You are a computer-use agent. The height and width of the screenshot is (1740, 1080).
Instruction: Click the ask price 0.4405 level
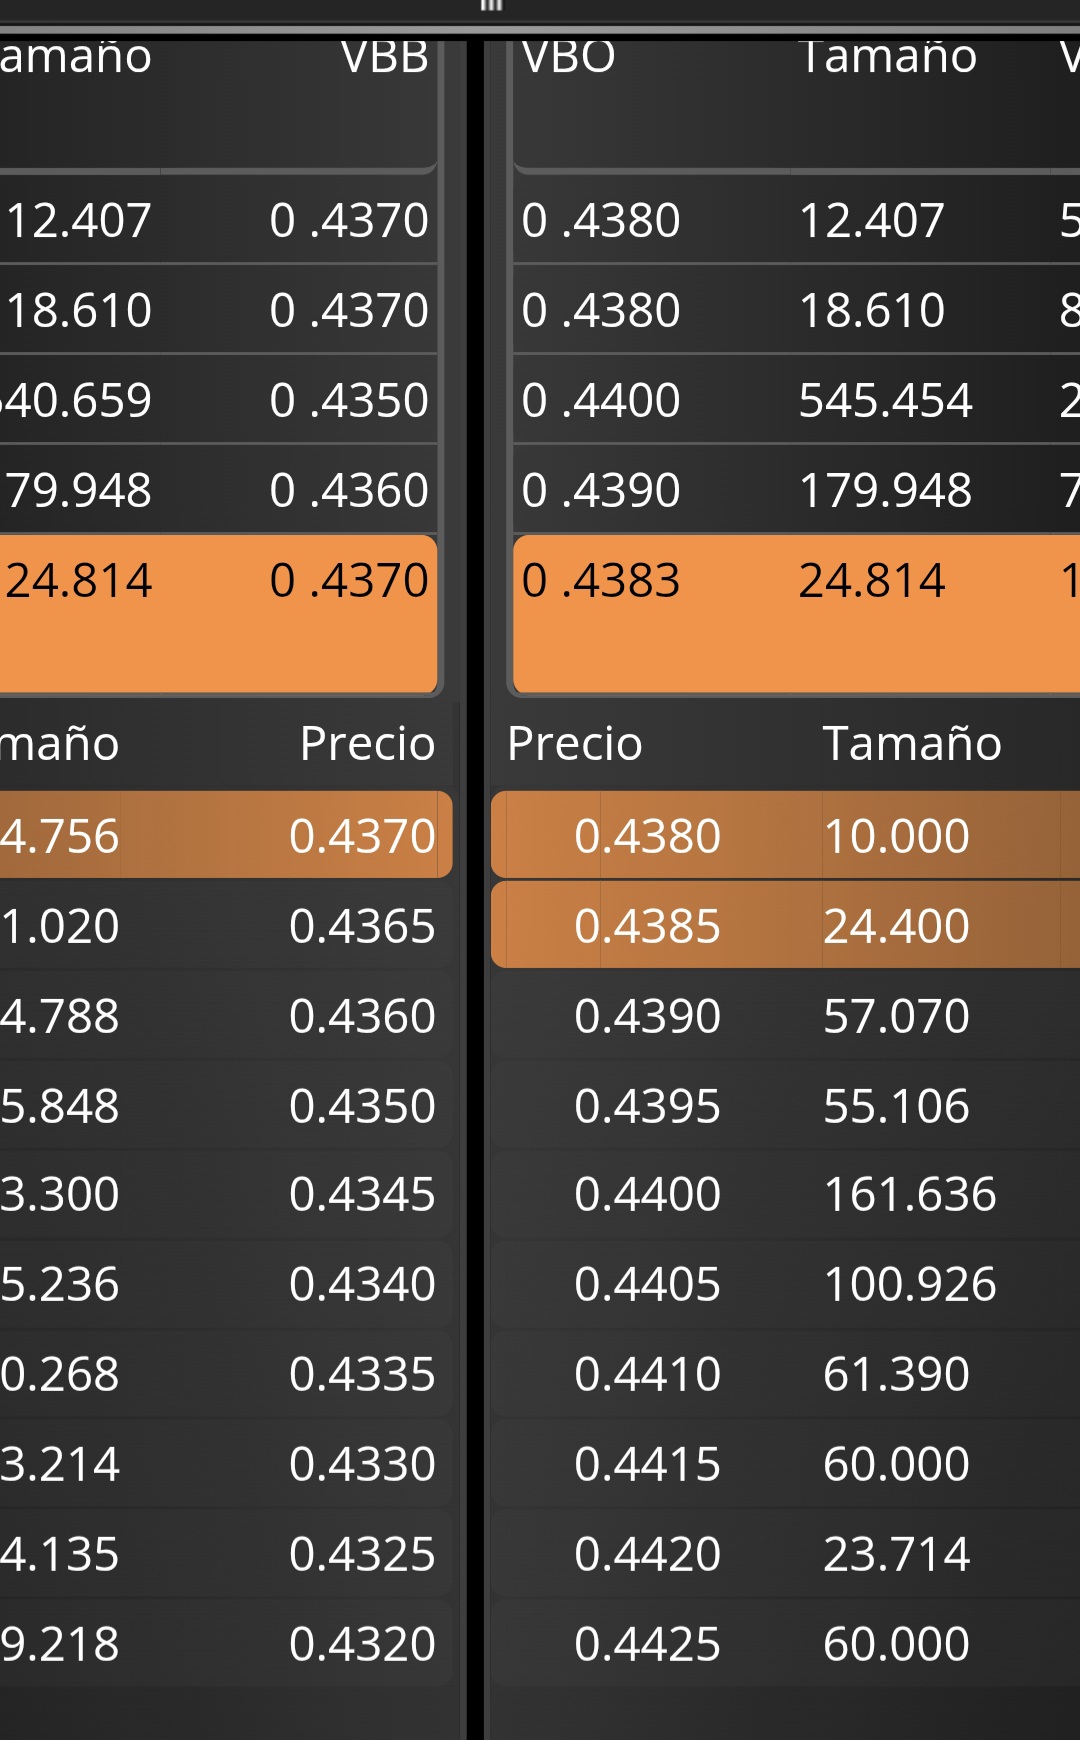click(647, 1284)
